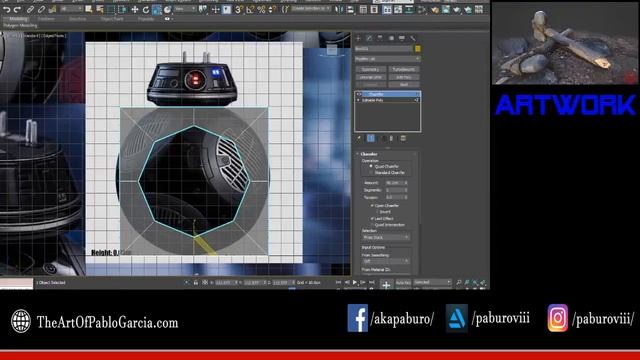Viewport: 640px width, 360px height.
Task: Open the Create panel plus icon
Action: tap(358, 38)
